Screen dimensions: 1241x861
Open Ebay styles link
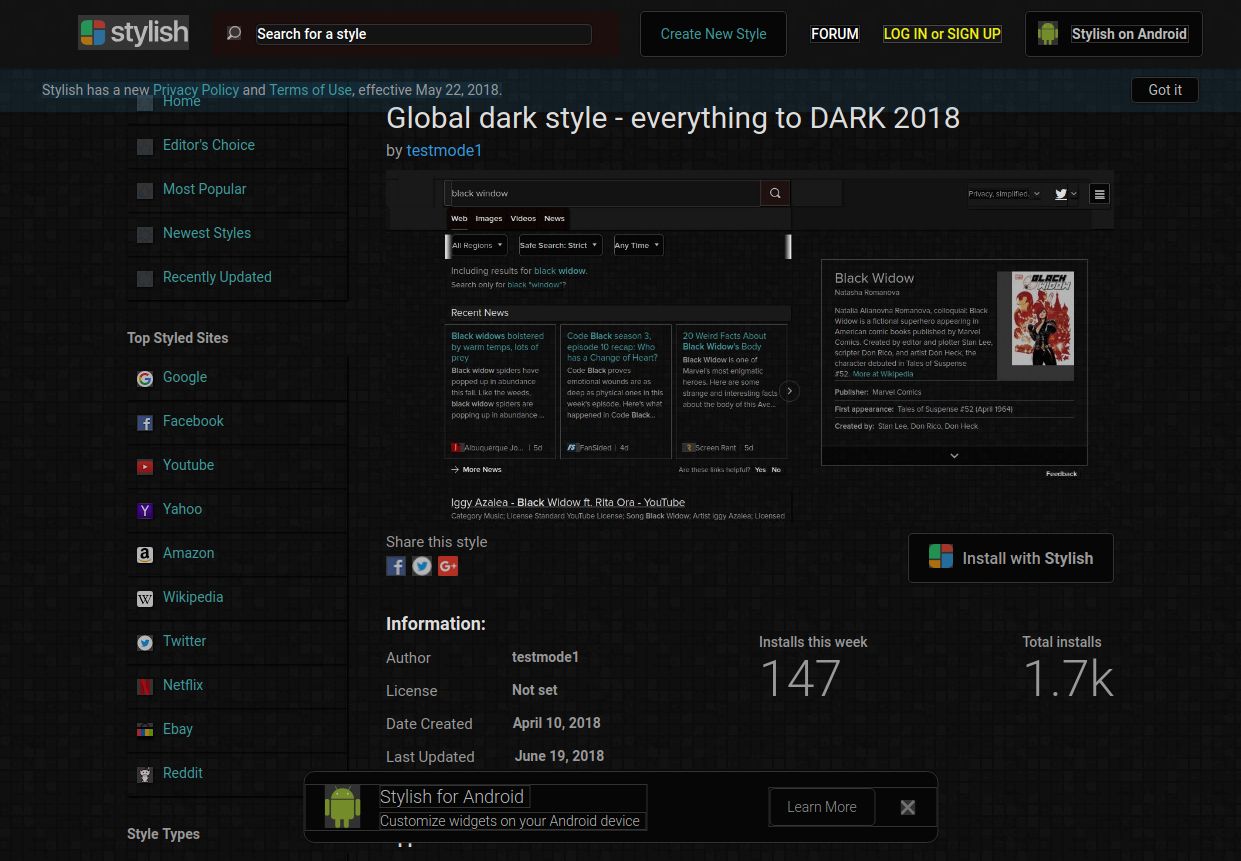(178, 729)
